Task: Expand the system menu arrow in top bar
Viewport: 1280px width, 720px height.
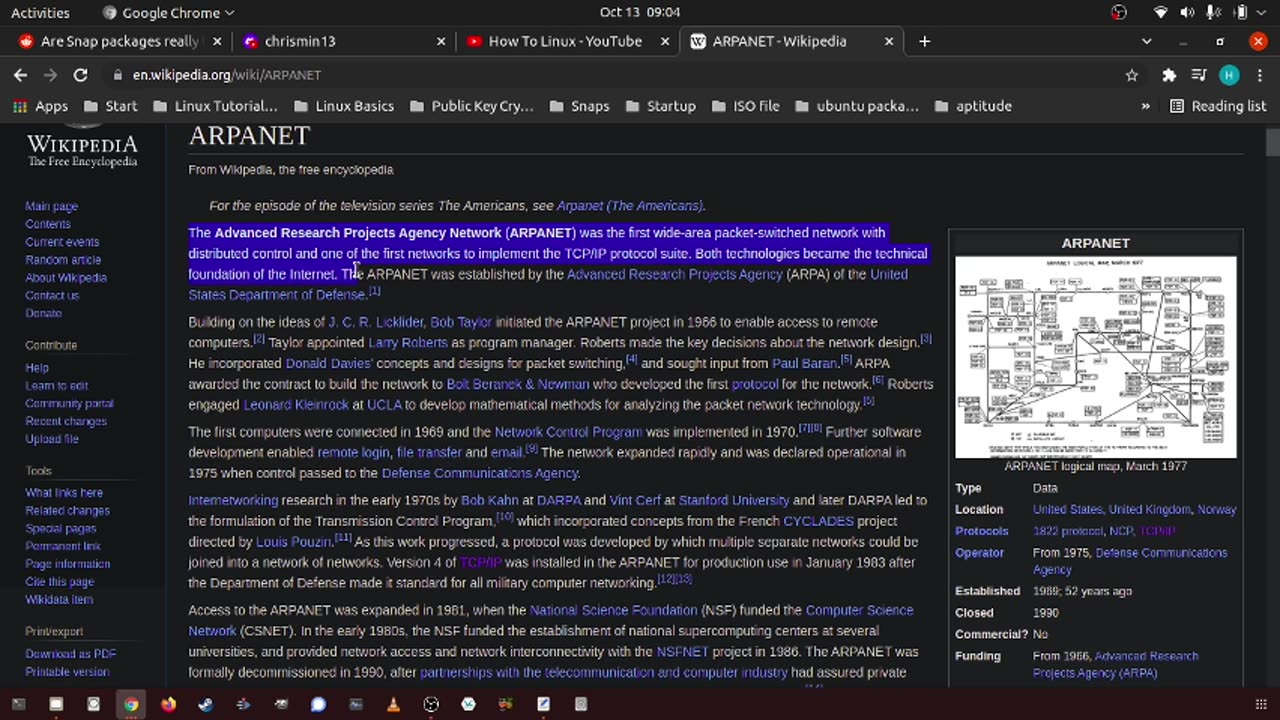Action: pyautogui.click(x=1262, y=12)
